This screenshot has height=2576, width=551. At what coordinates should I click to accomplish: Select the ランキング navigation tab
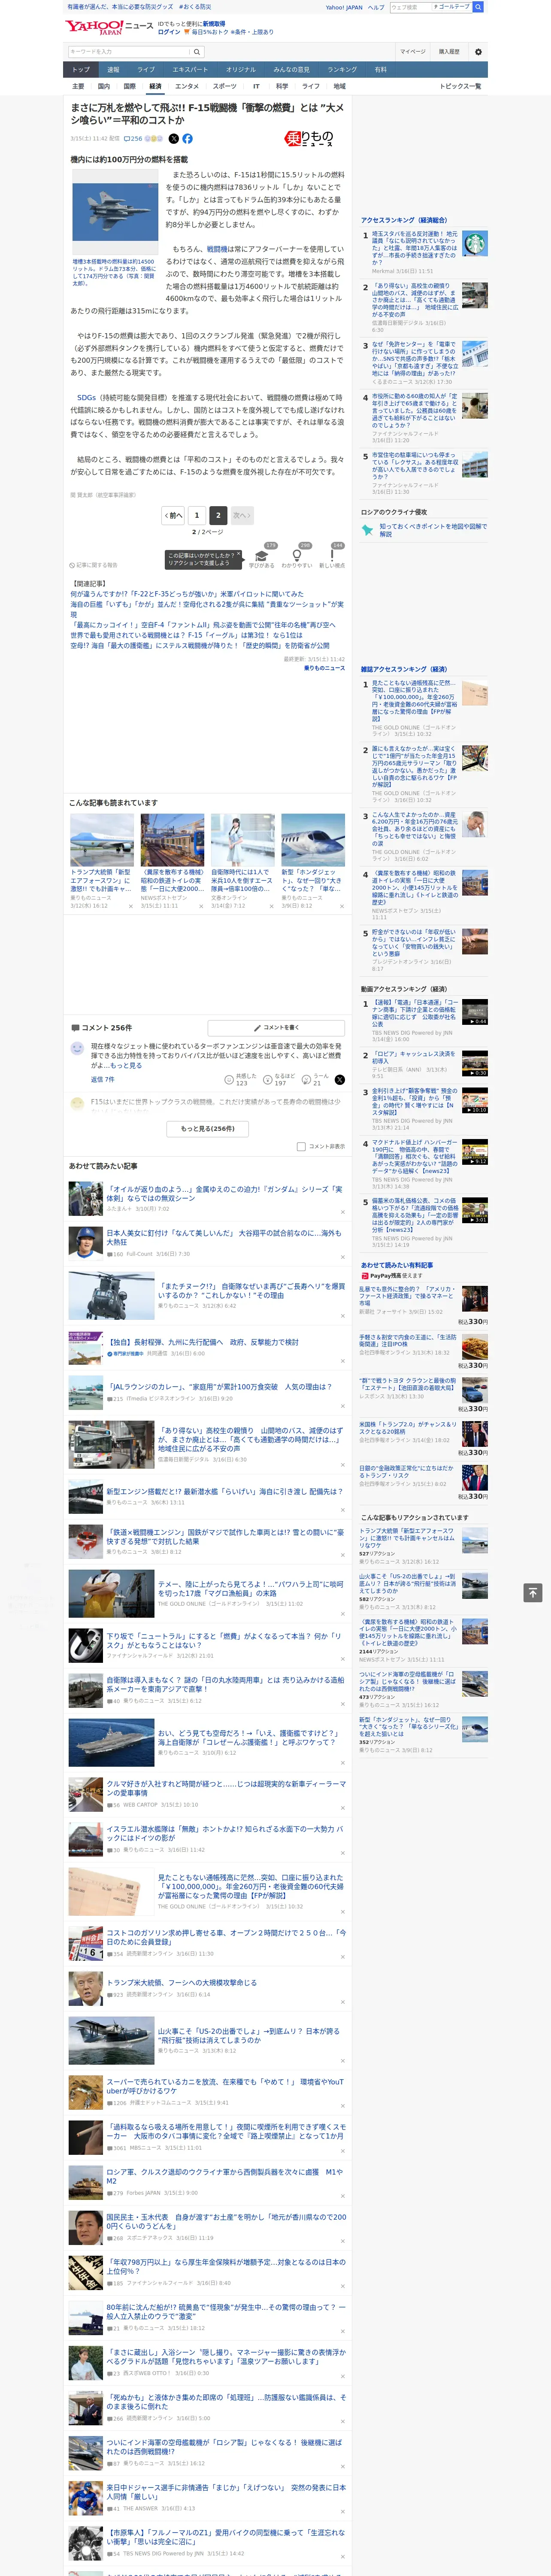(342, 70)
